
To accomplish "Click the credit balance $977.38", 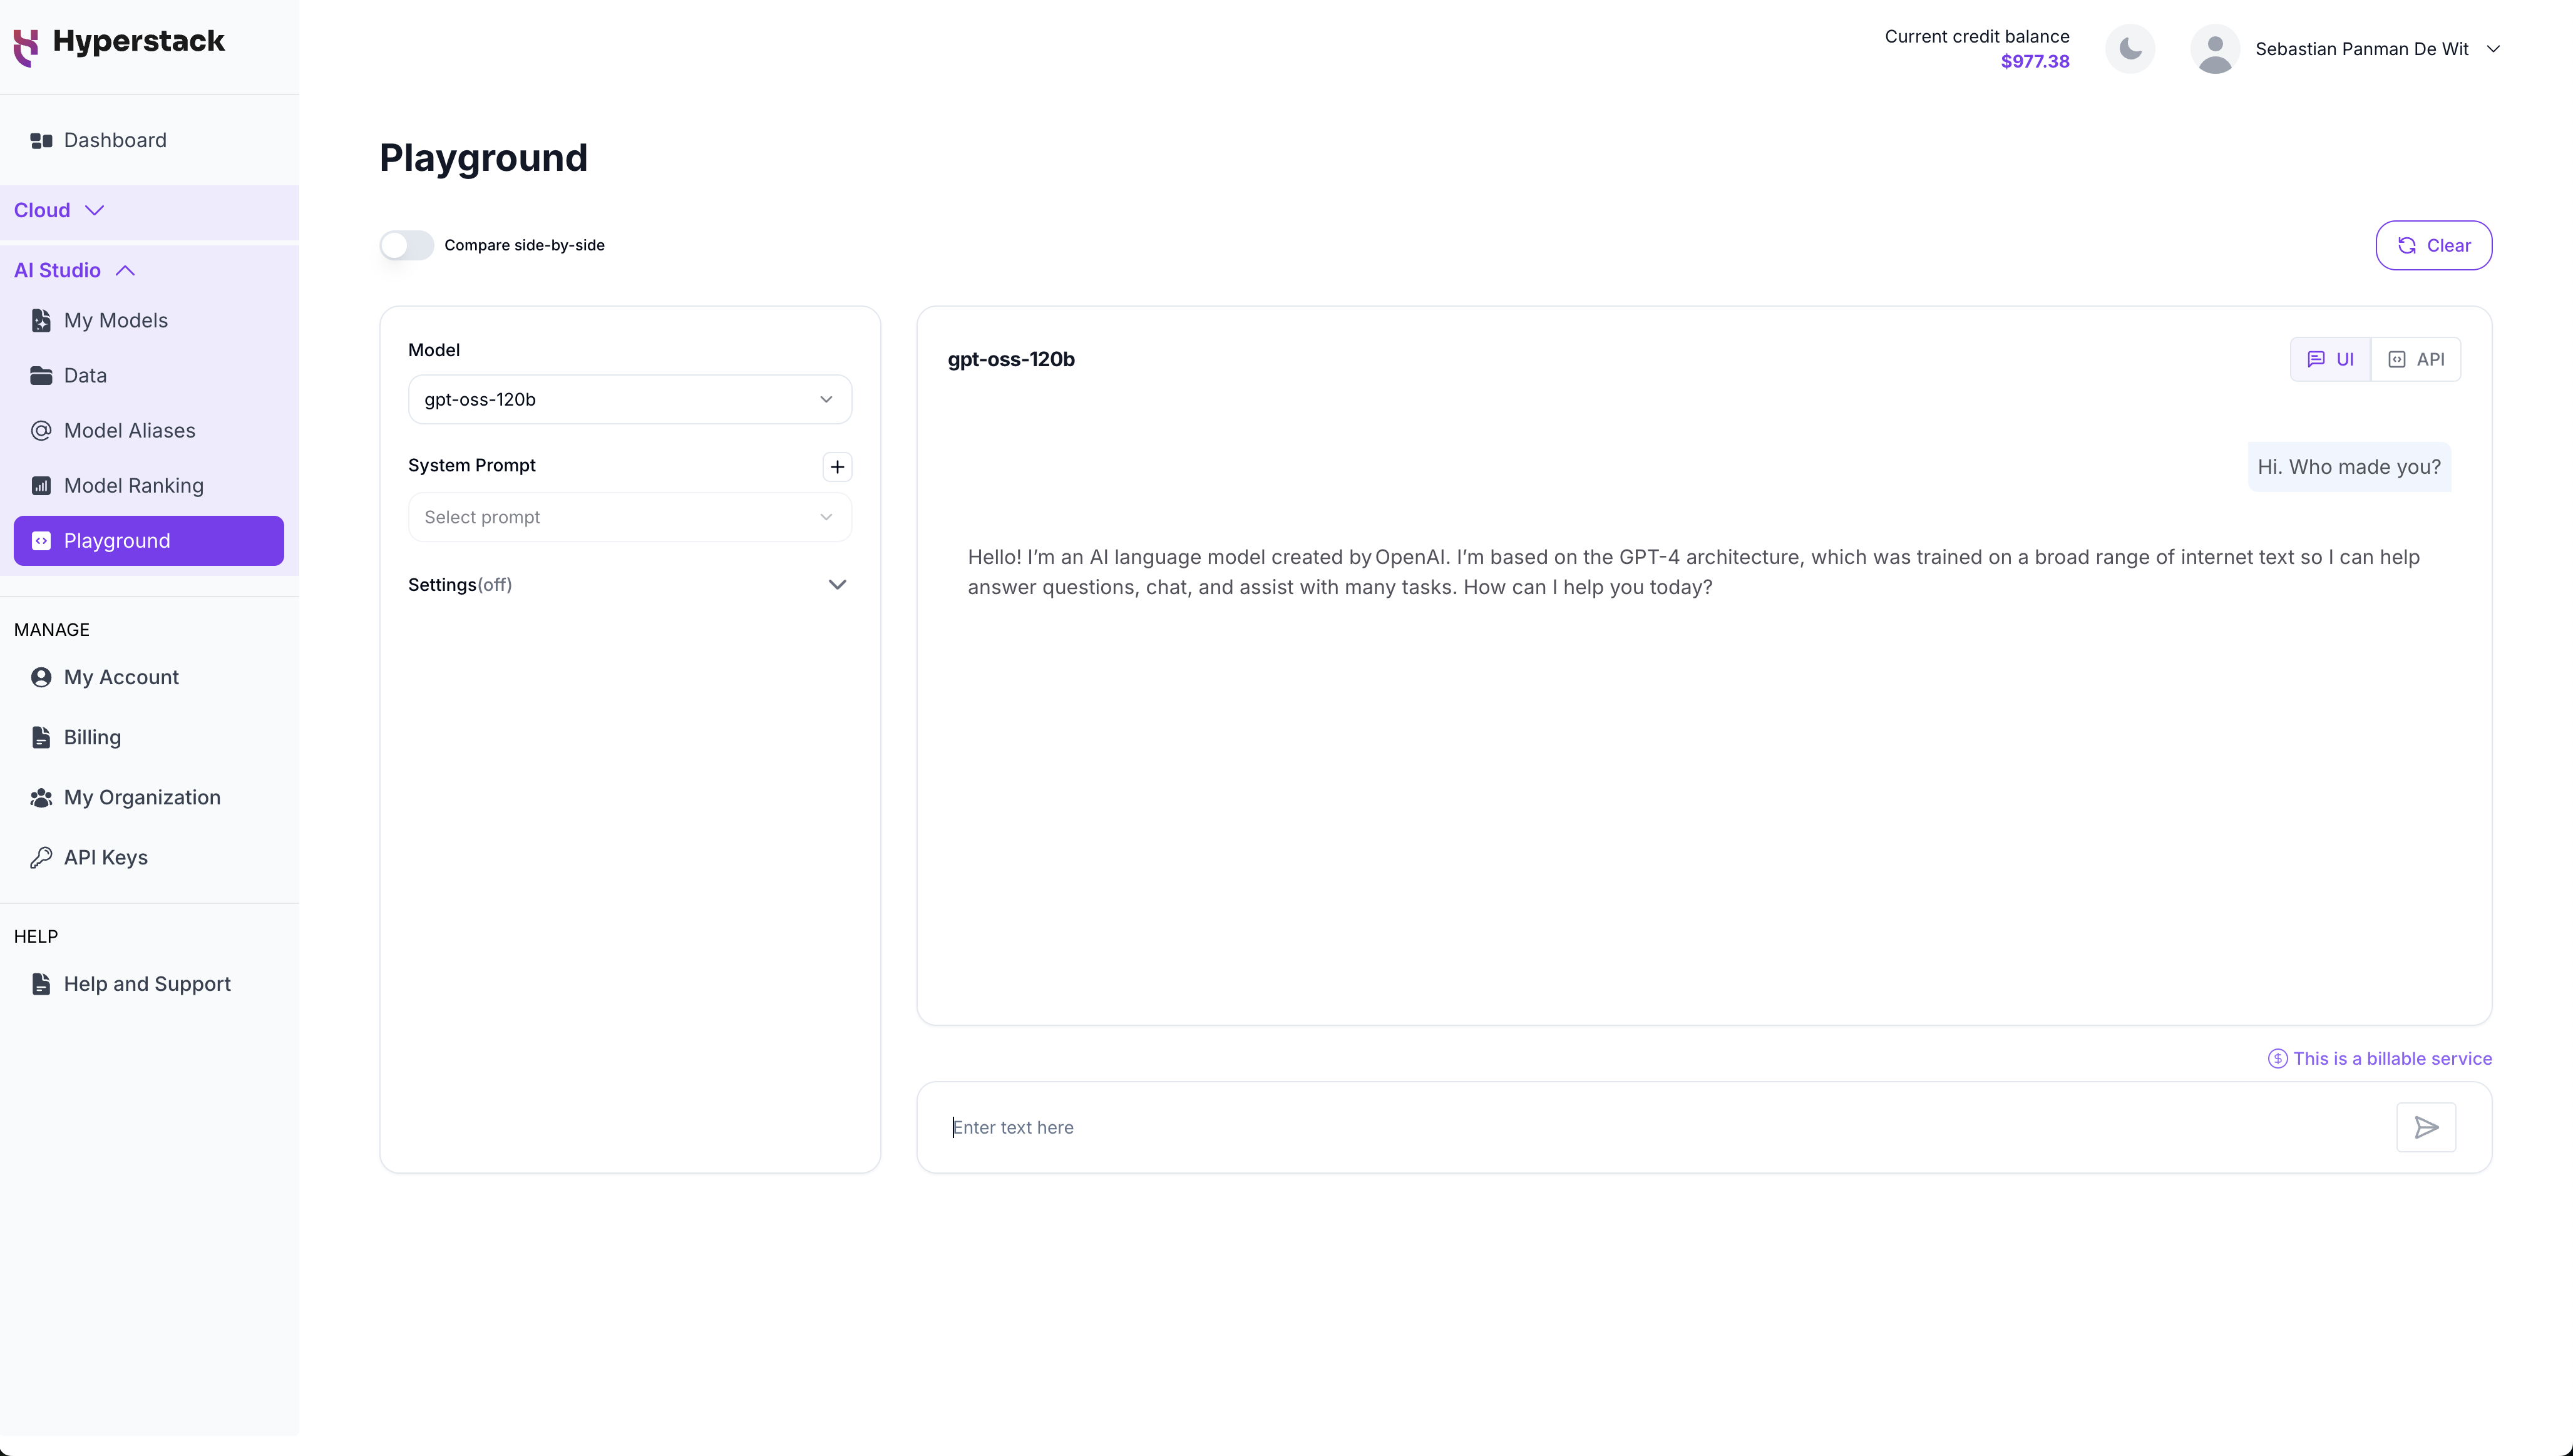I will pyautogui.click(x=2034, y=62).
